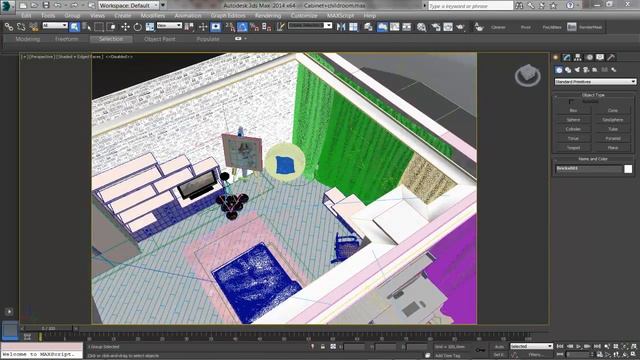Click the Edit Named Selection Sets icon
Viewport: 640px width, 360px height.
(280, 27)
